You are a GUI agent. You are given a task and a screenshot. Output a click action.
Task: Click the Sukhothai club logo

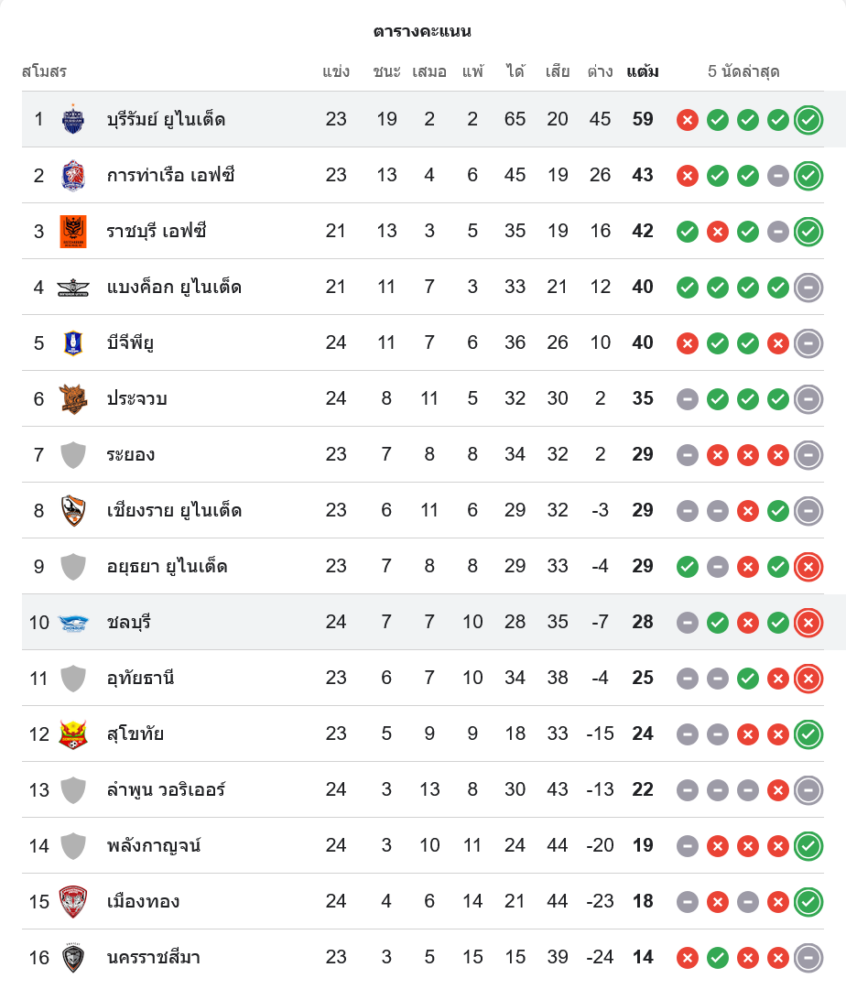(73, 734)
